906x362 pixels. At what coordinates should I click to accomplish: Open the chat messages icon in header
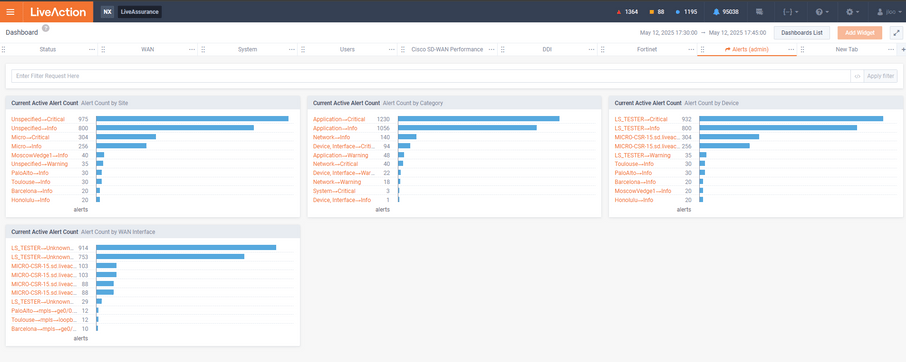(x=759, y=12)
